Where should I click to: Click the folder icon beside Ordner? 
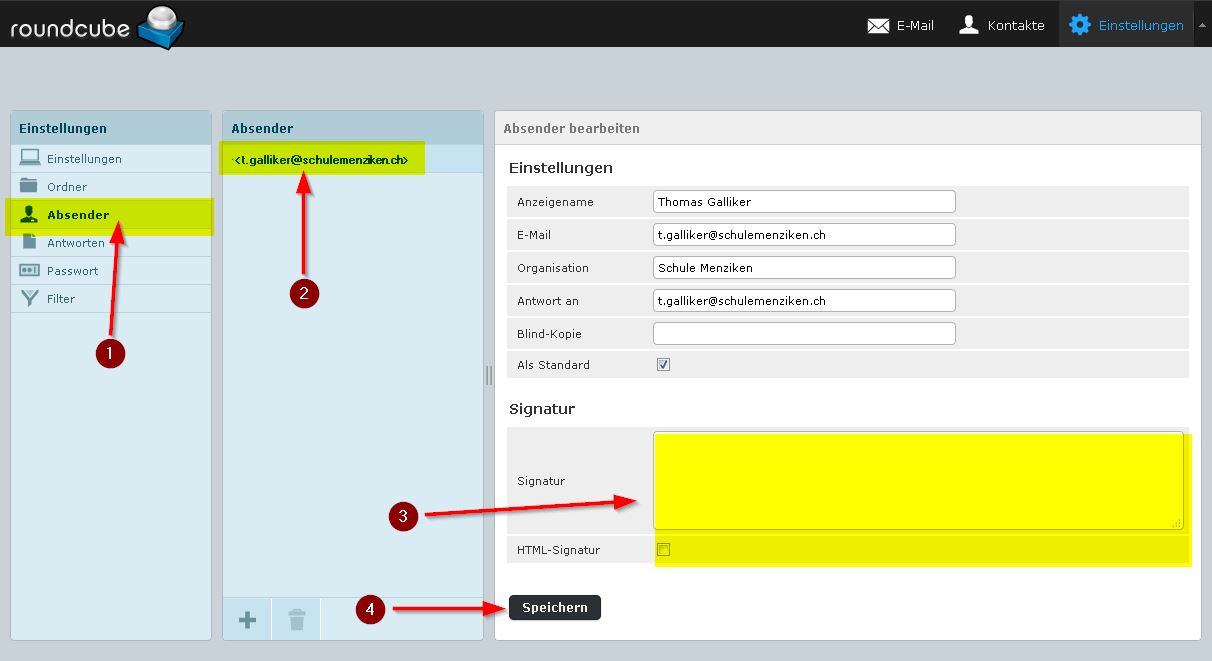(x=30, y=186)
